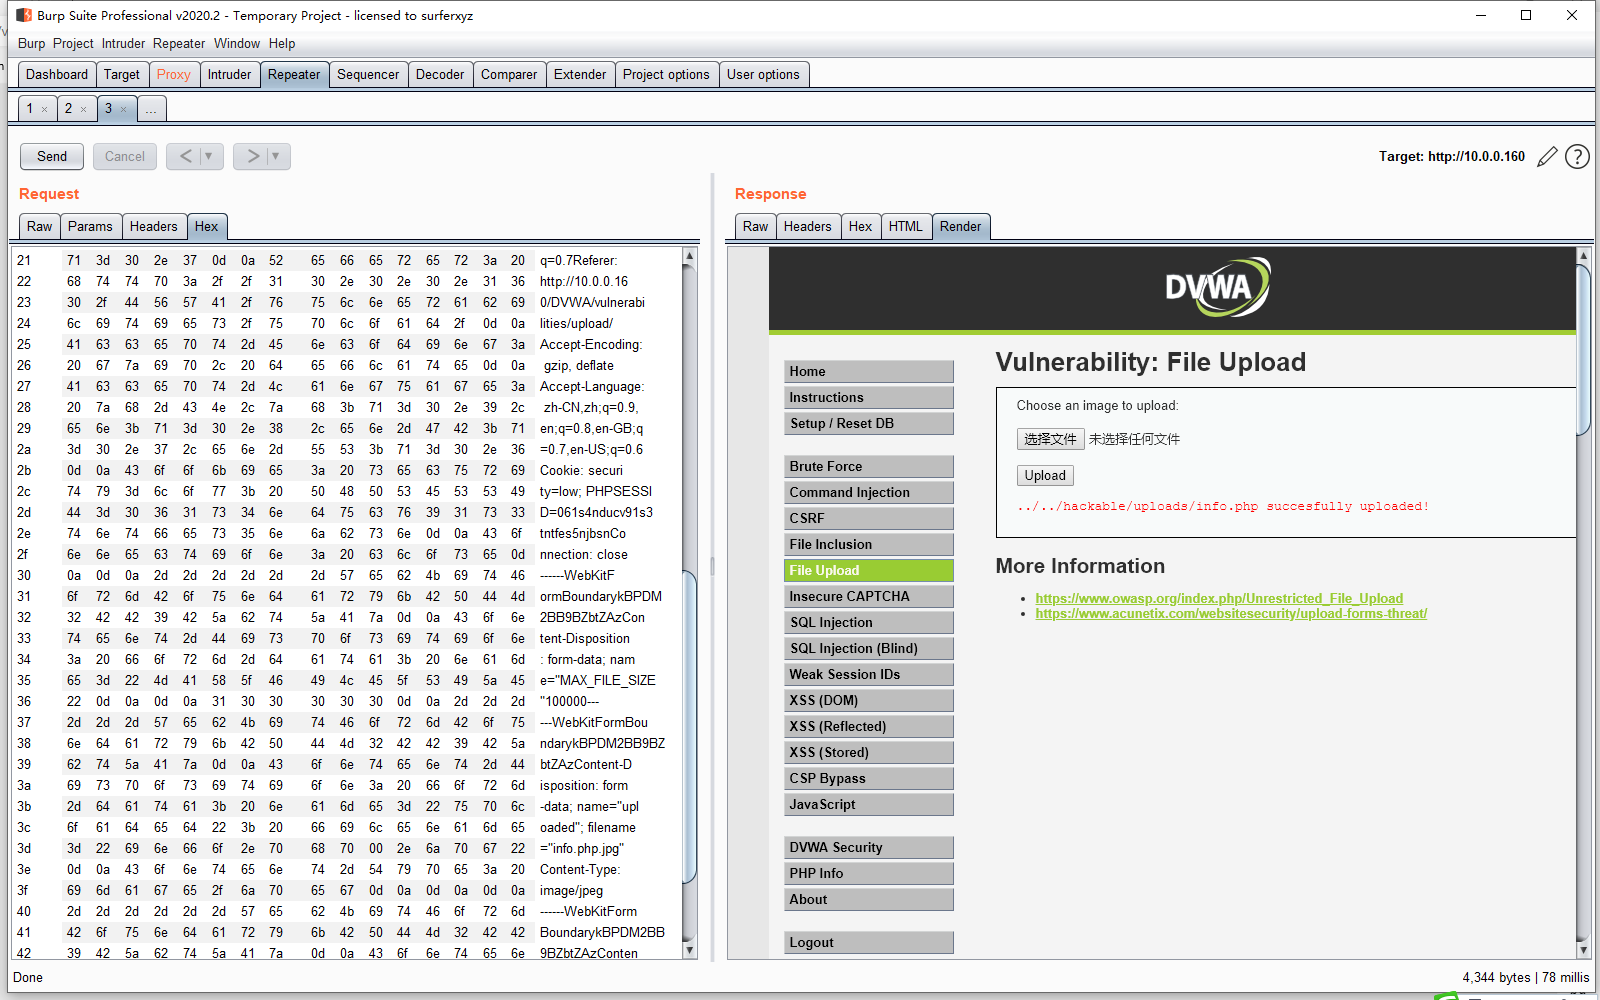1600x1000 pixels.
Task: Add new Repeater tab with ellipsis
Action: [x=151, y=109]
